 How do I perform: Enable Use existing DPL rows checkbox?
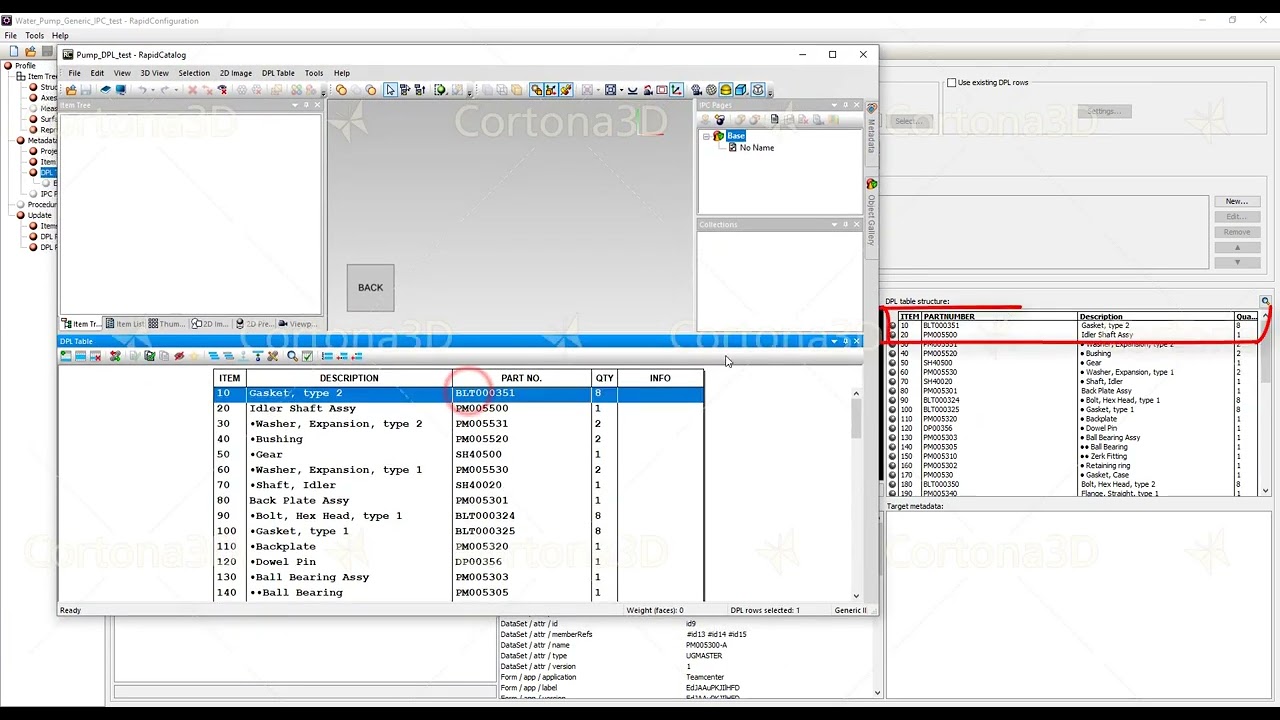(952, 83)
